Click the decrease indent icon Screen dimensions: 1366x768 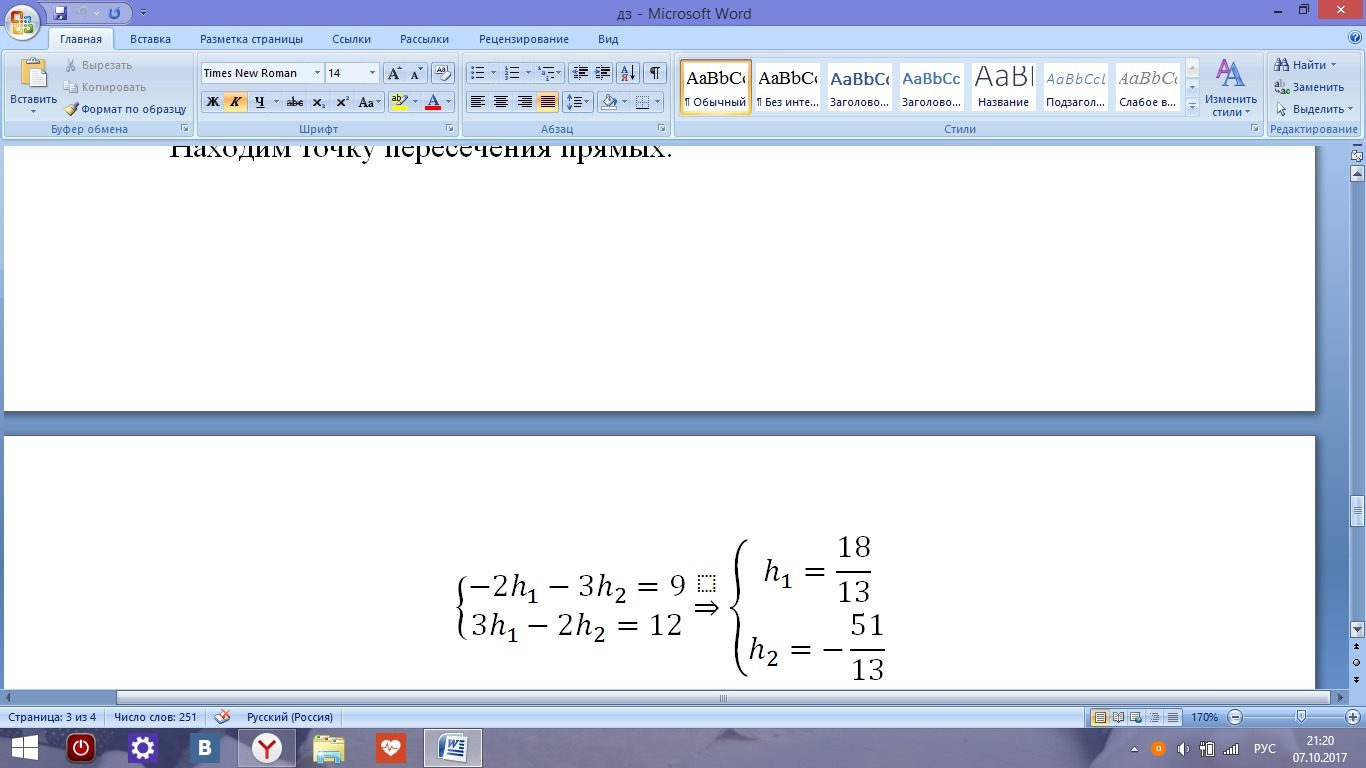[x=580, y=73]
